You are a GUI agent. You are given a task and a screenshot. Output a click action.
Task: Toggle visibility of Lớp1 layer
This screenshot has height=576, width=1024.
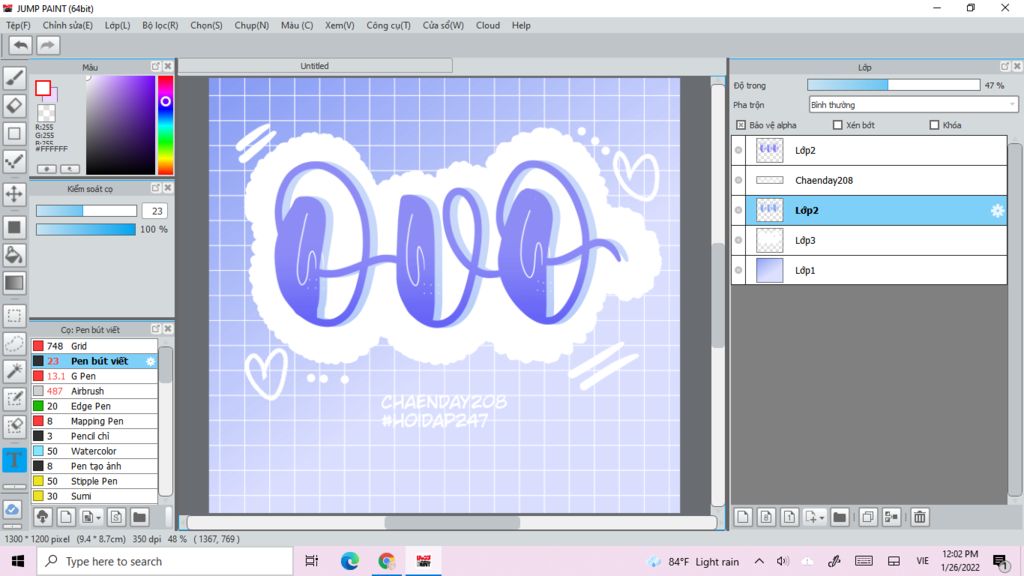point(739,270)
